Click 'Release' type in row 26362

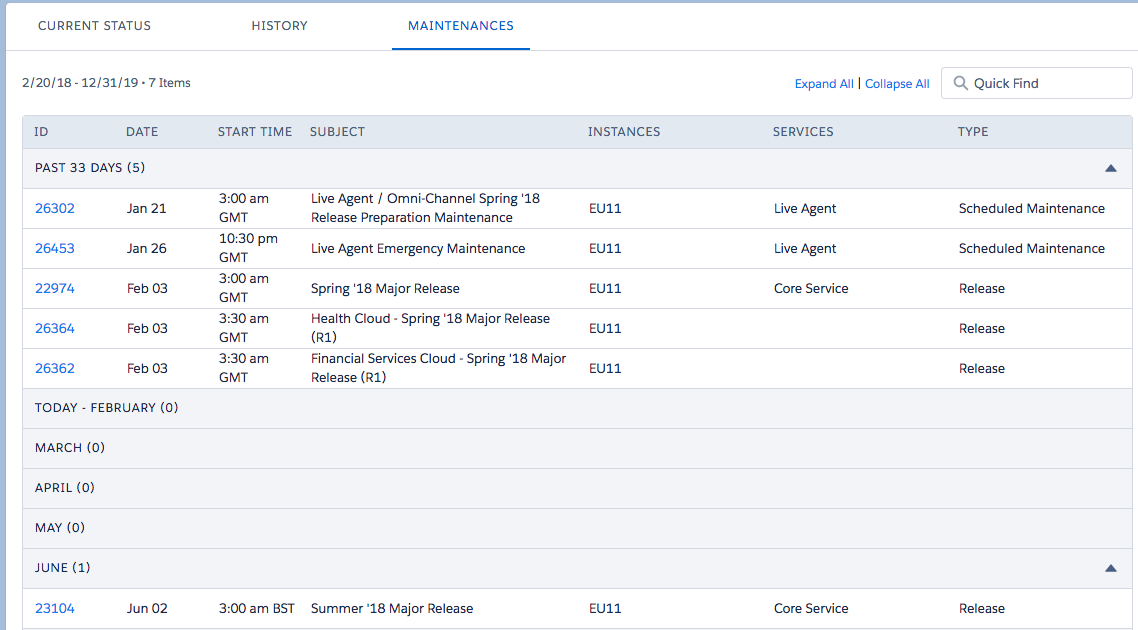982,368
